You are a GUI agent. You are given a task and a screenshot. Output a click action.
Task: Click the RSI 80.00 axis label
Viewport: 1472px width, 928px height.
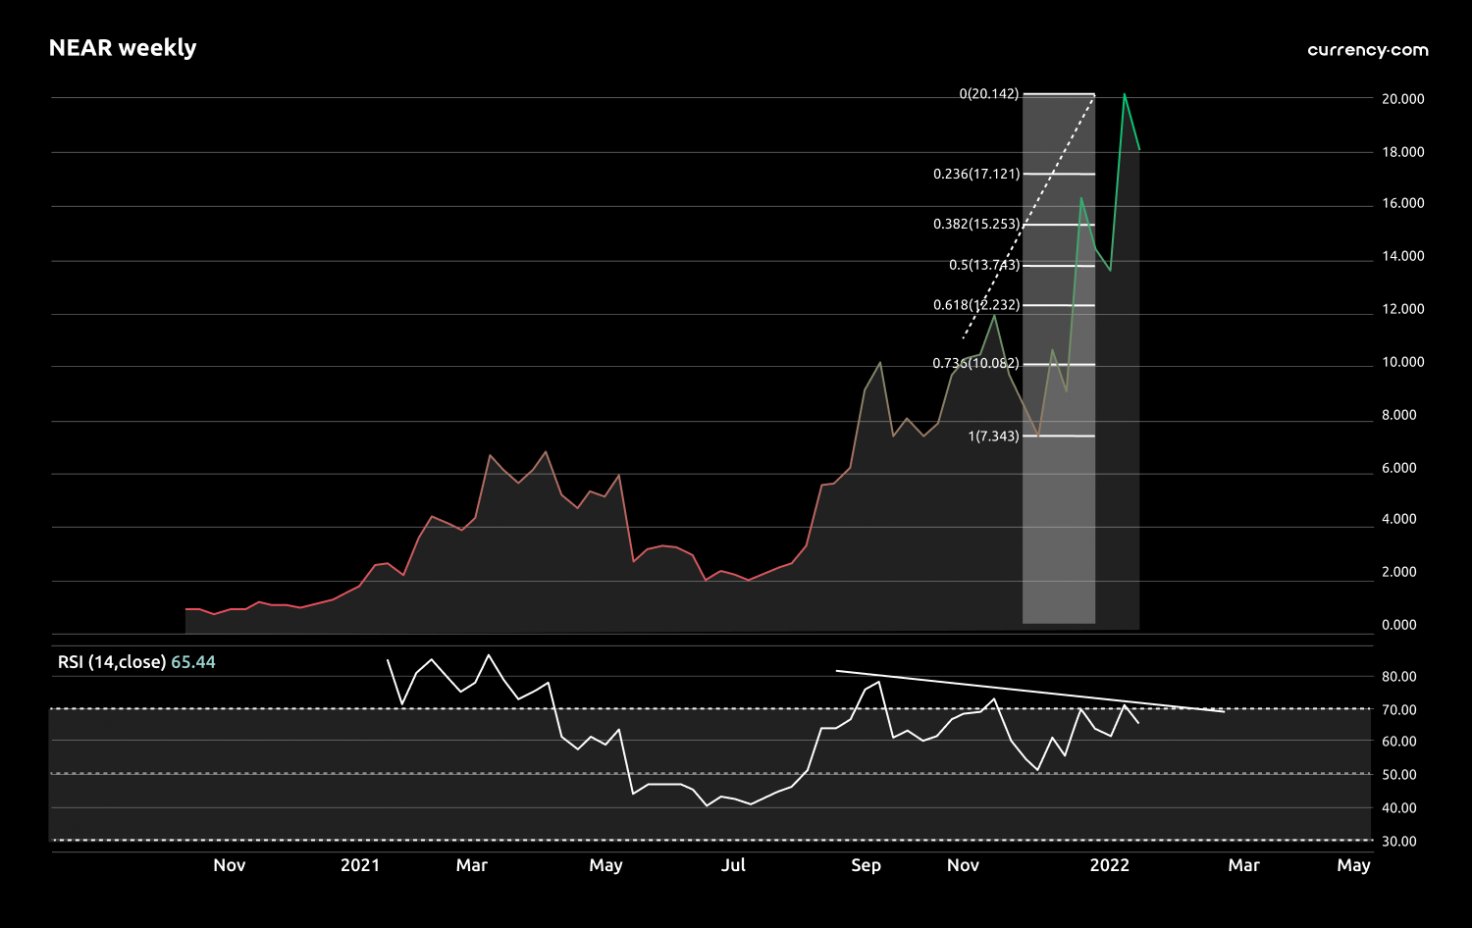(1399, 677)
